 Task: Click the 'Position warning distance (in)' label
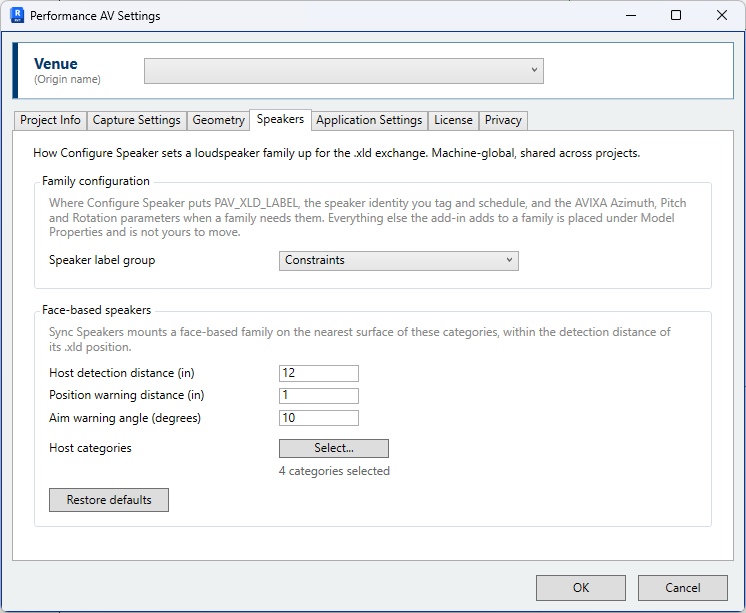pos(127,395)
